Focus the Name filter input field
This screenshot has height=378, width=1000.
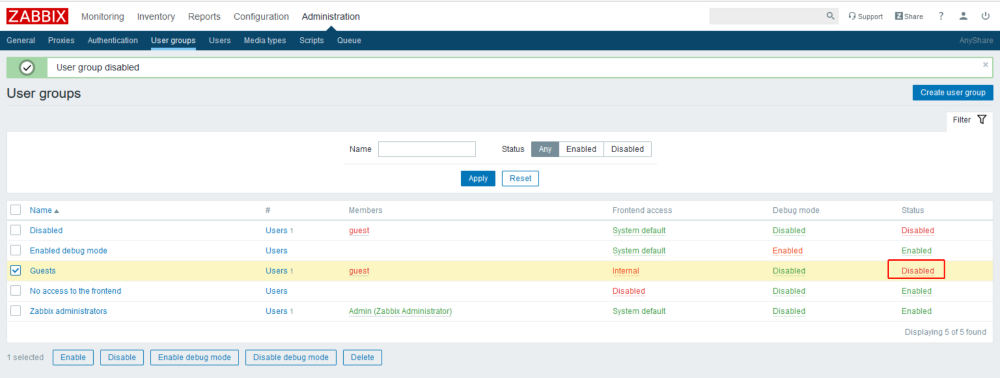[x=427, y=149]
